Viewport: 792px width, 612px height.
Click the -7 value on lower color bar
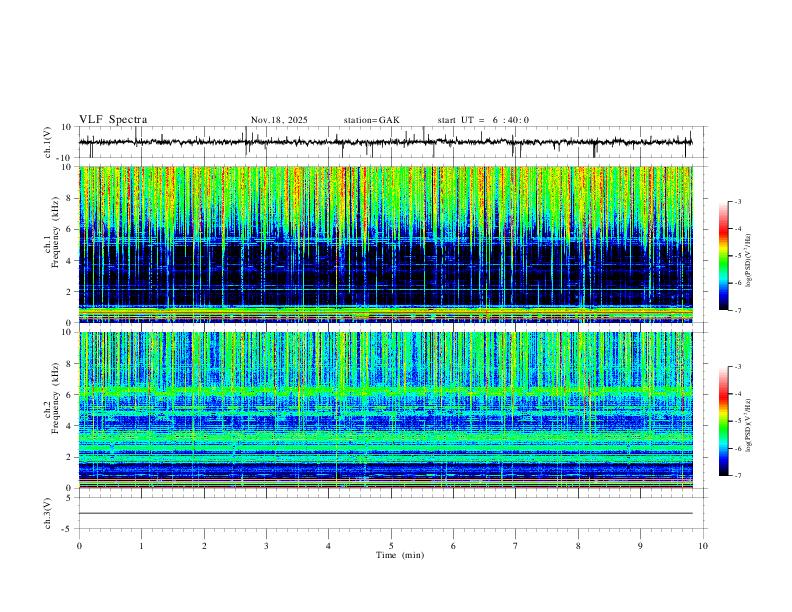737,476
